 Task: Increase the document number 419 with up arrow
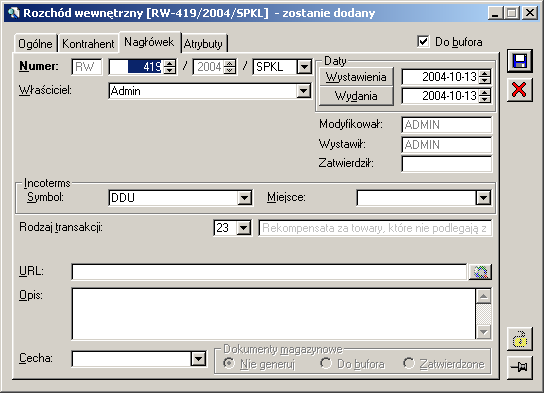click(x=169, y=63)
